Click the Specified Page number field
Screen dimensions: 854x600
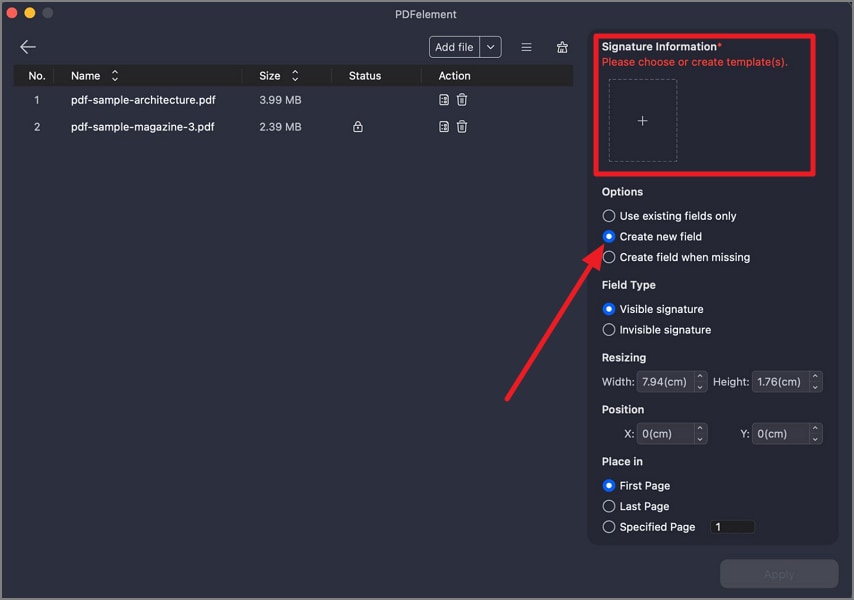(732, 527)
